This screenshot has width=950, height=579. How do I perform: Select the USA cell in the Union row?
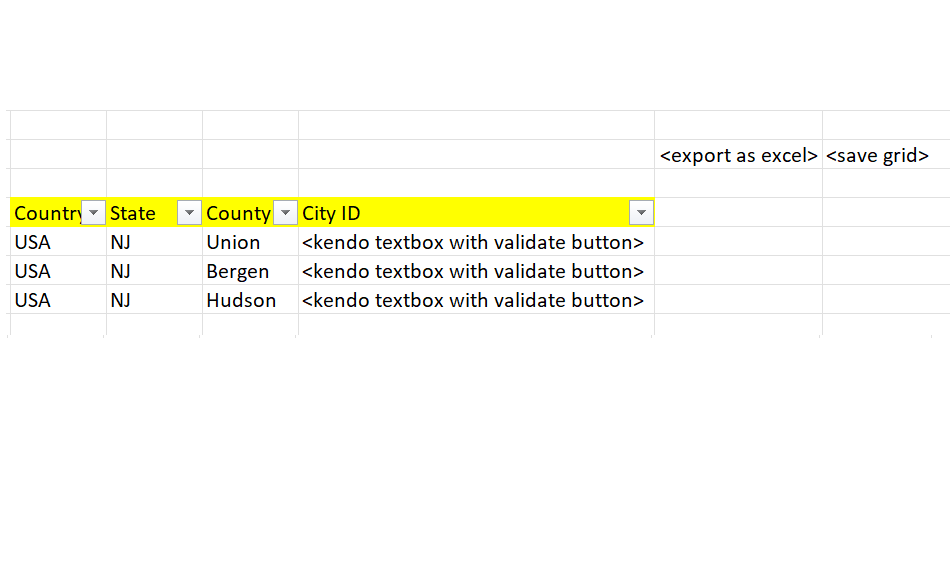point(33,242)
